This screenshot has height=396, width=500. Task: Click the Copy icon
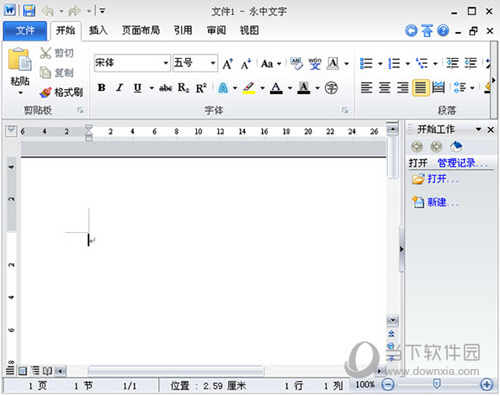pyautogui.click(x=45, y=72)
